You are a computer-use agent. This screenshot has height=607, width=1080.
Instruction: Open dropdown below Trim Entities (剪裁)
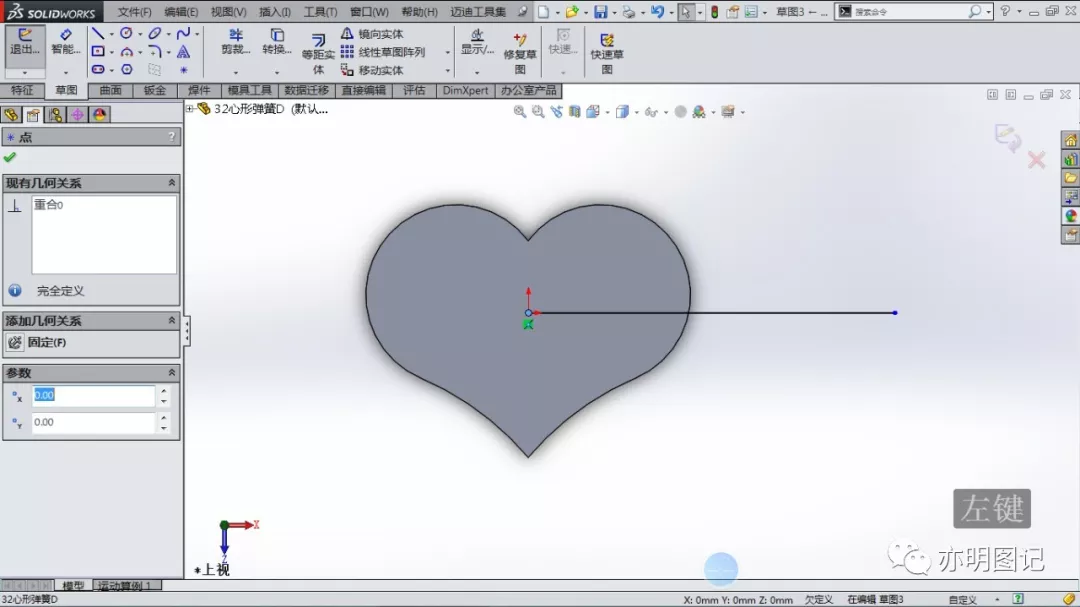236,72
